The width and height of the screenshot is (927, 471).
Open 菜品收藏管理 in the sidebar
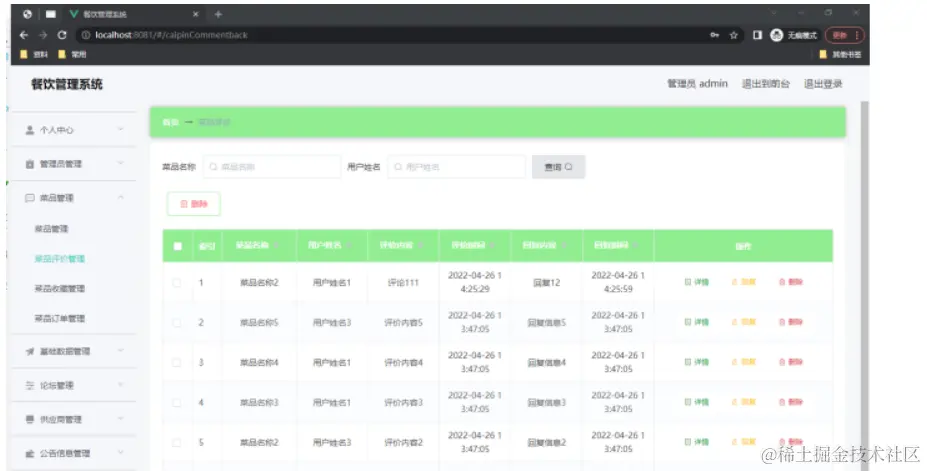tap(60, 288)
